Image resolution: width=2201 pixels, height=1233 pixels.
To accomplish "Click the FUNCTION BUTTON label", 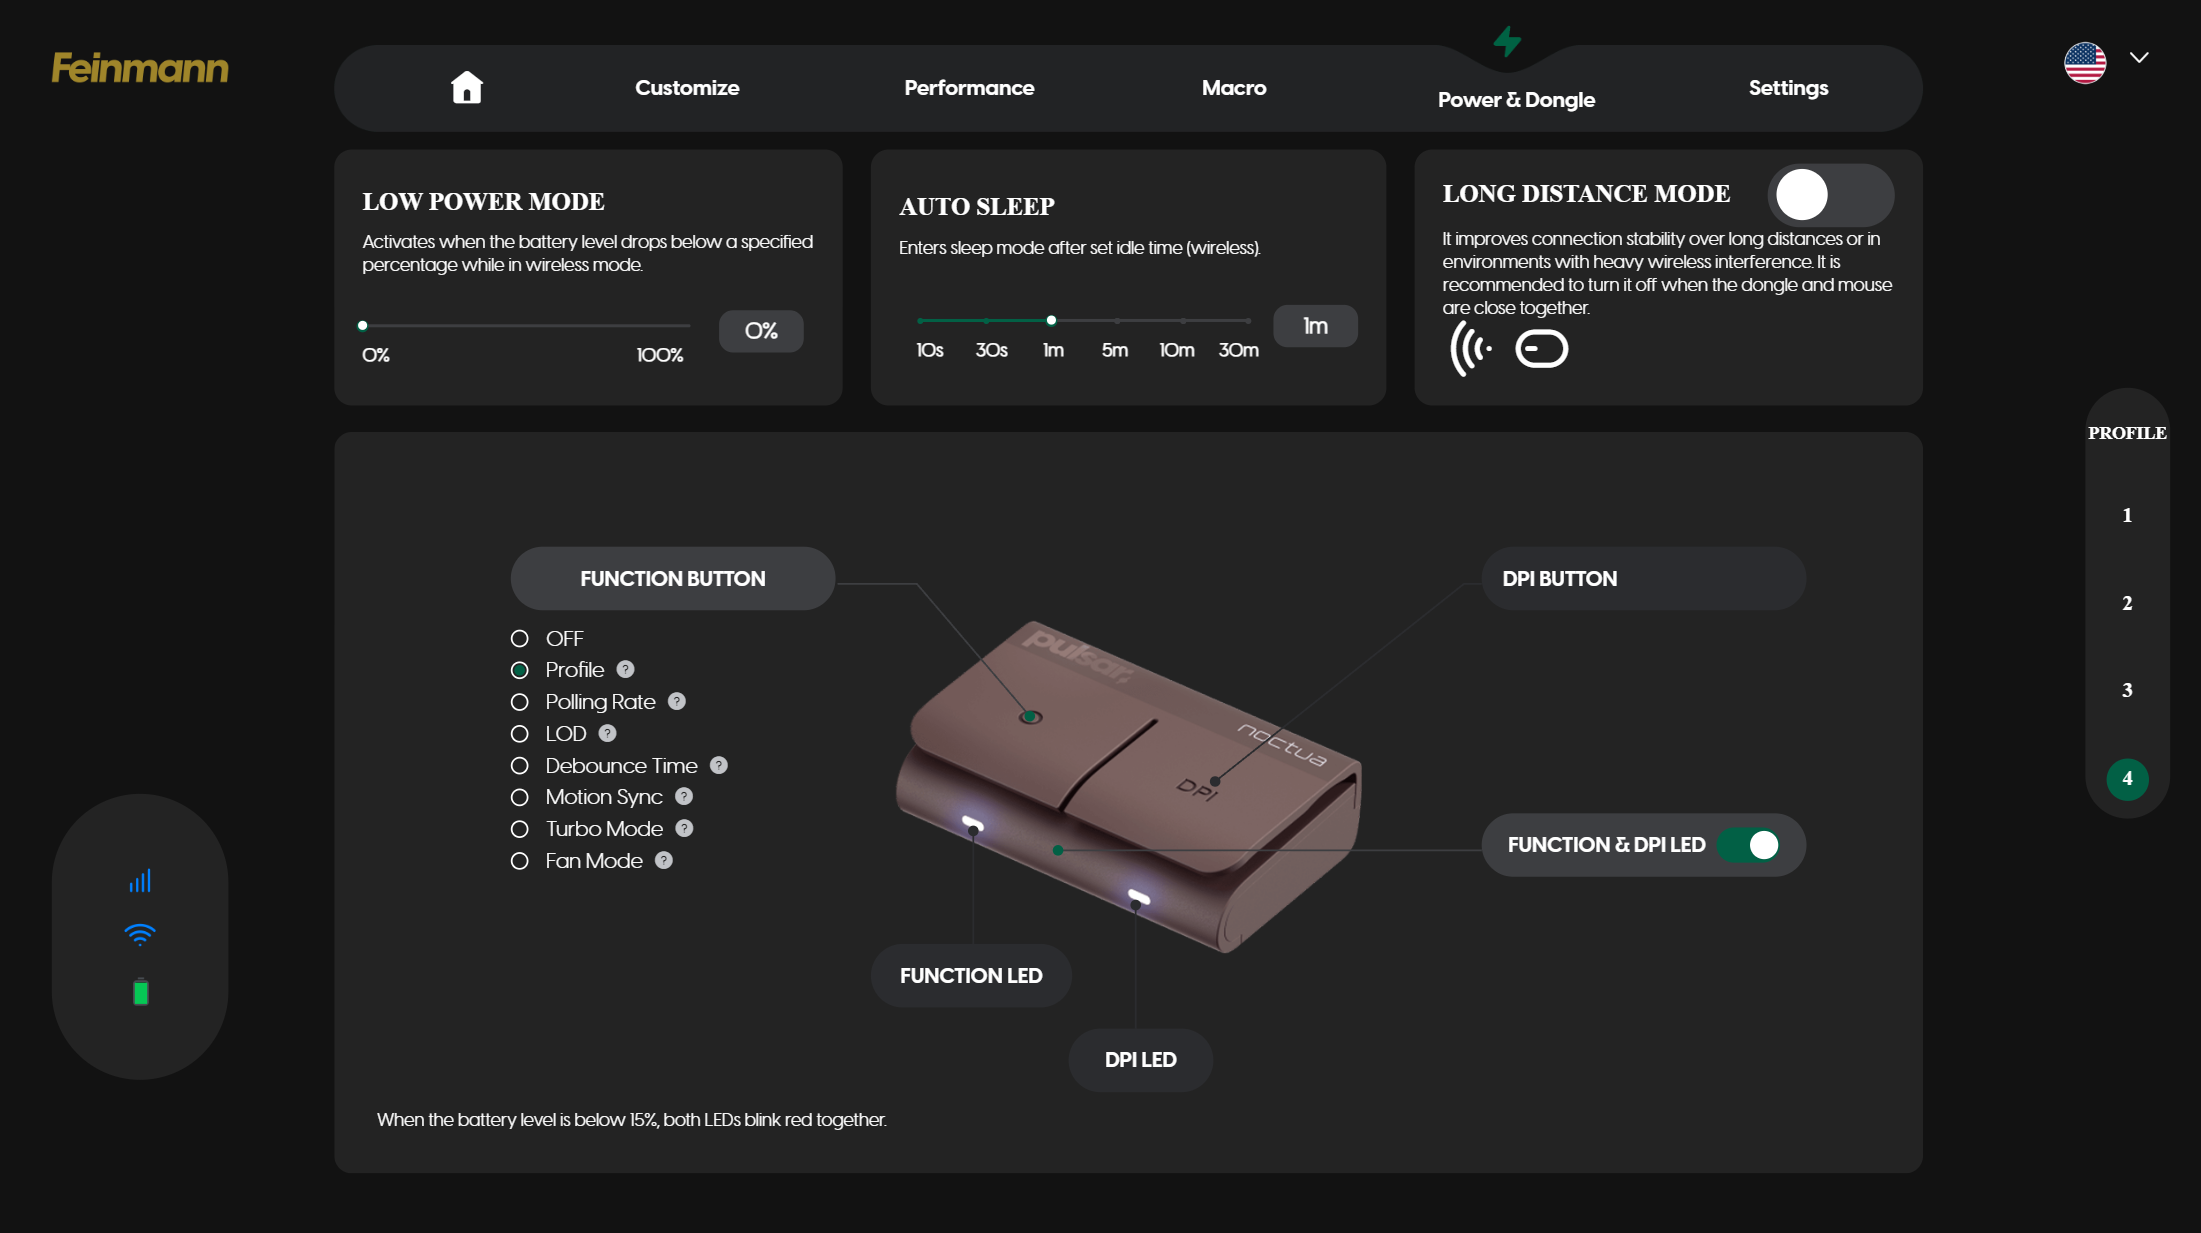I will point(672,578).
